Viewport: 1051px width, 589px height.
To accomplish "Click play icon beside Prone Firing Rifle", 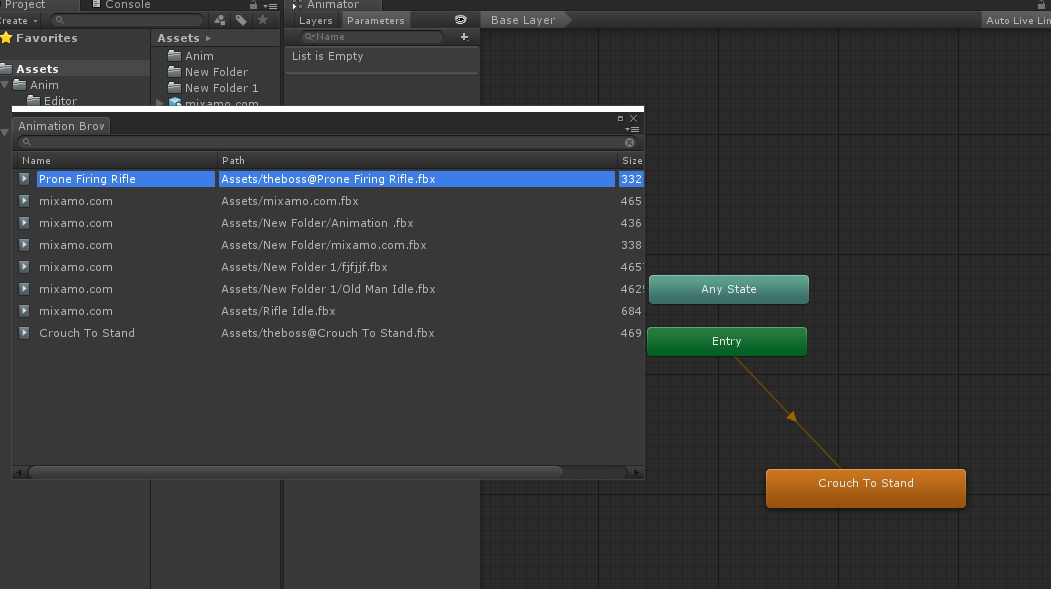I will pos(24,179).
